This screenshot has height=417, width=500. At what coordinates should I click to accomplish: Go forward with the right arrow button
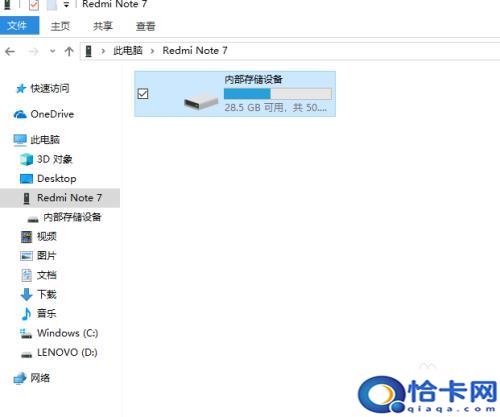pos(33,51)
